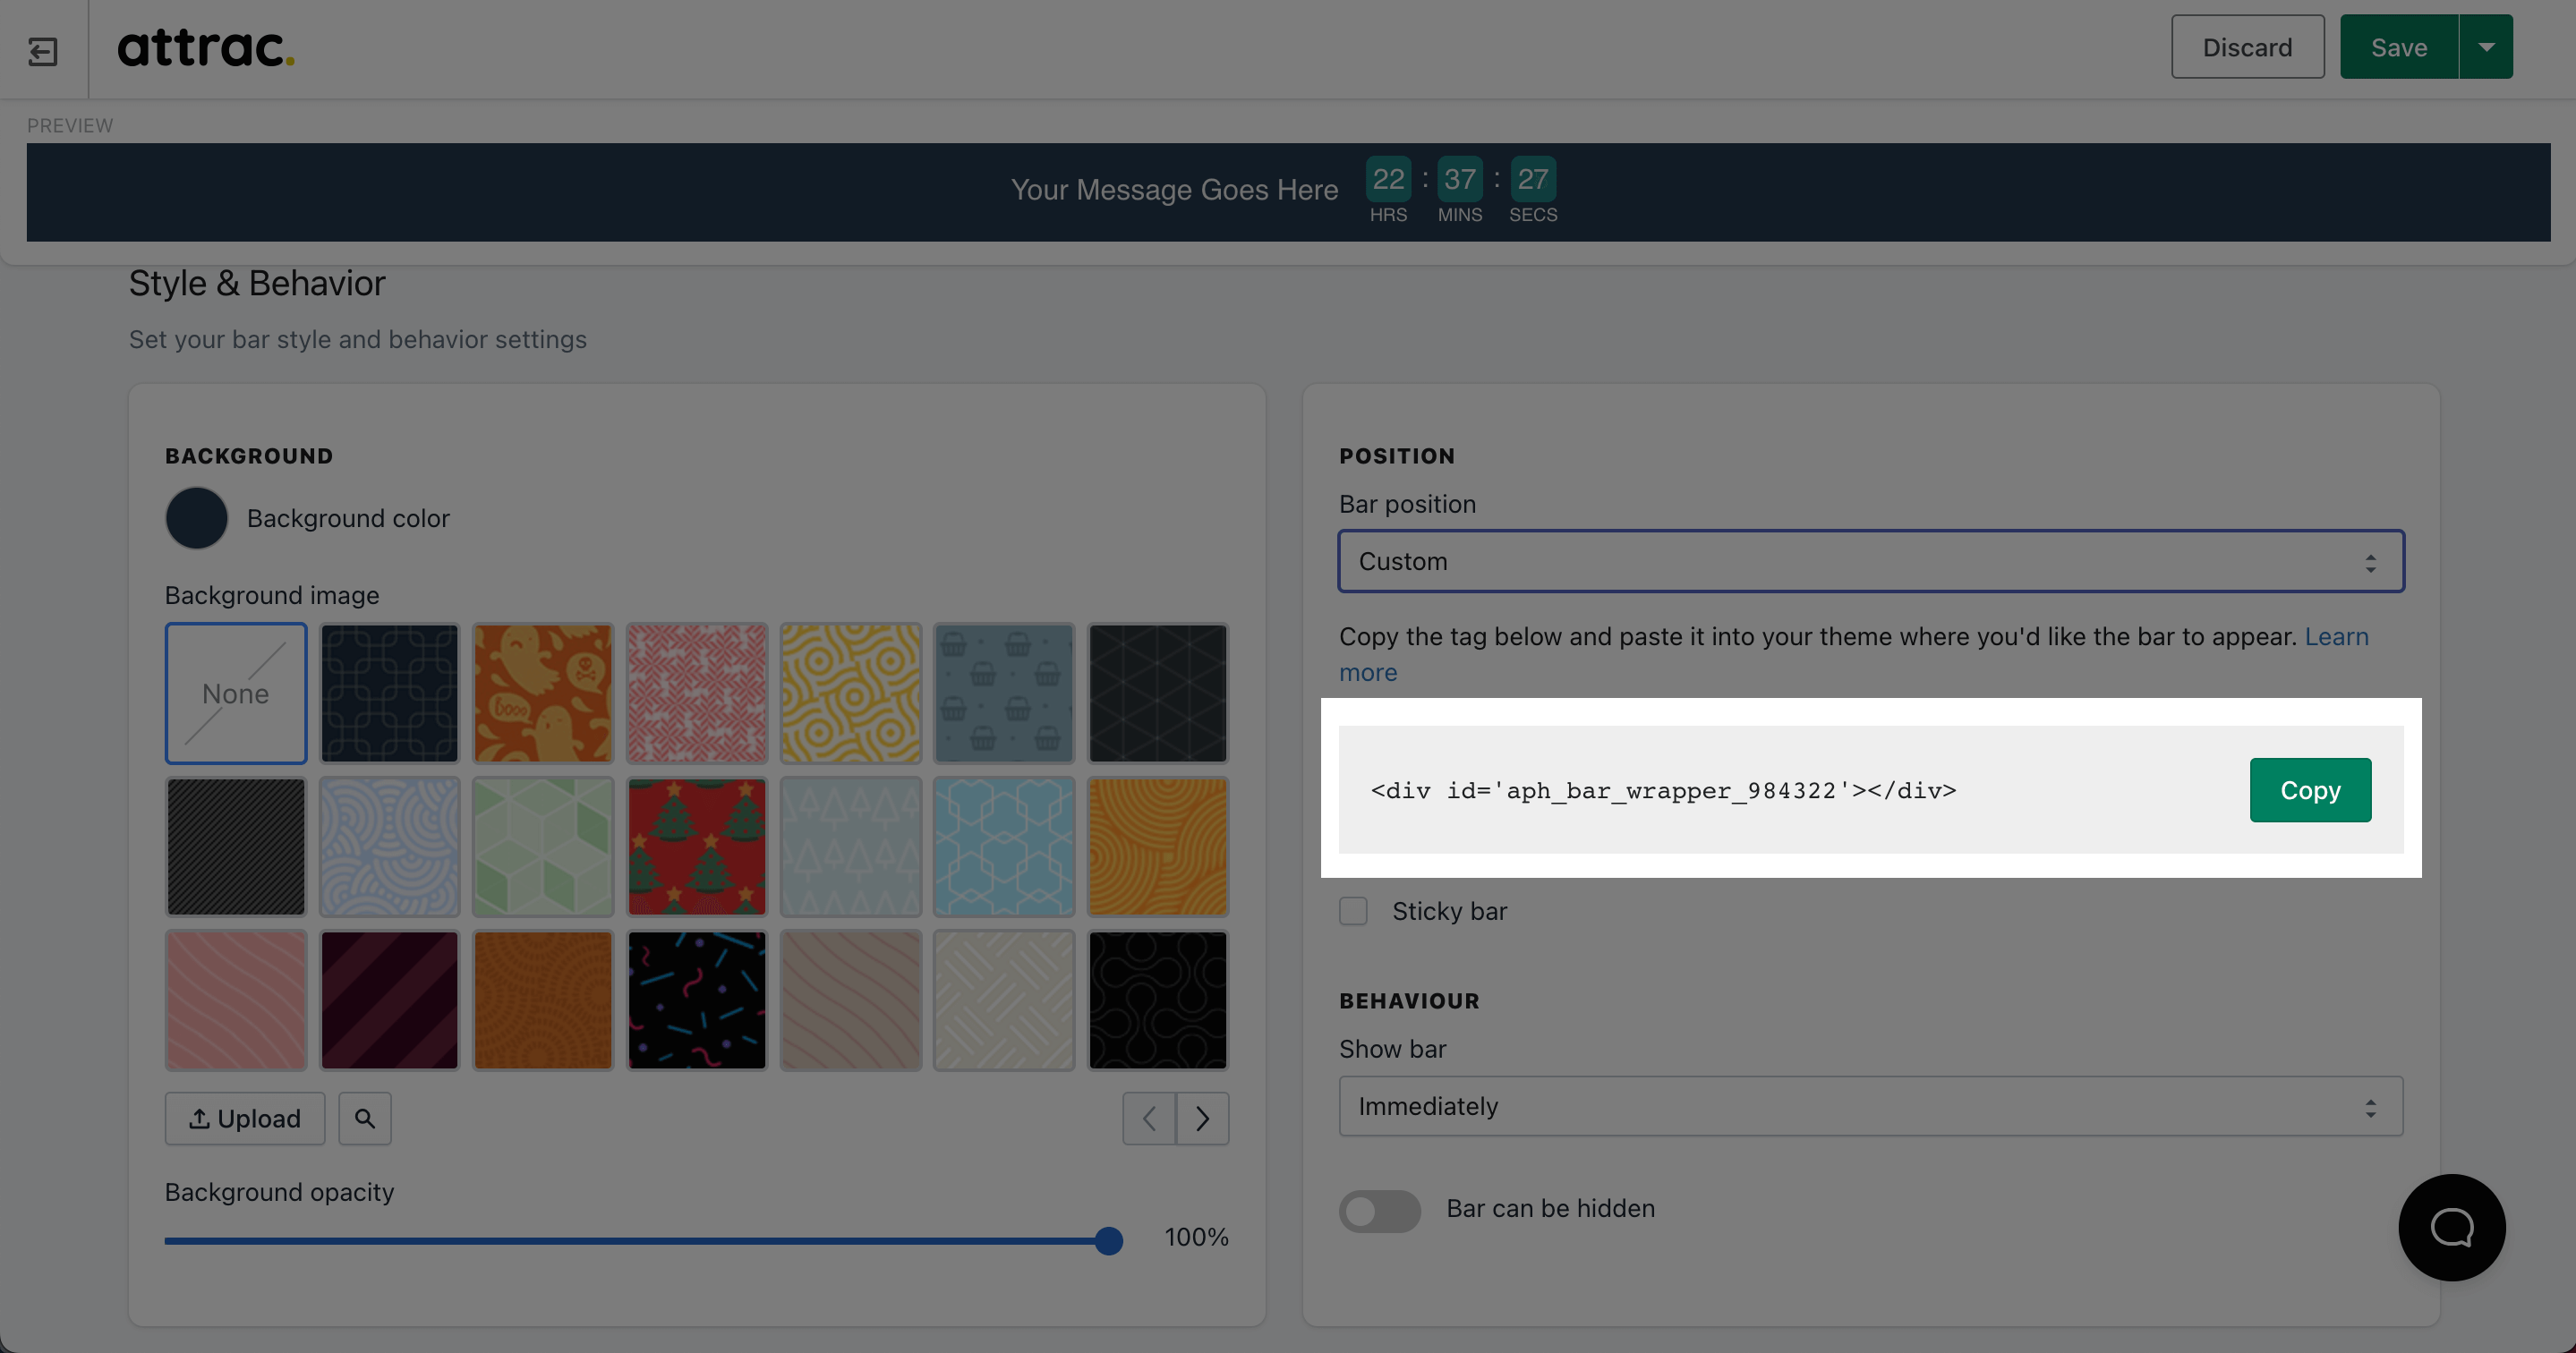Select the confetti dark background pattern

[696, 999]
